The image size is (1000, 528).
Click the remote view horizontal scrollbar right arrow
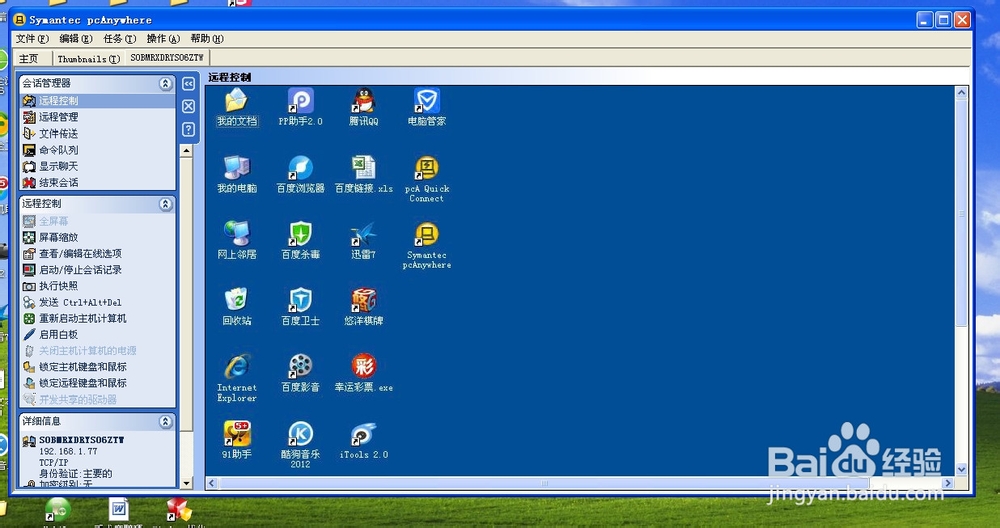coord(948,483)
